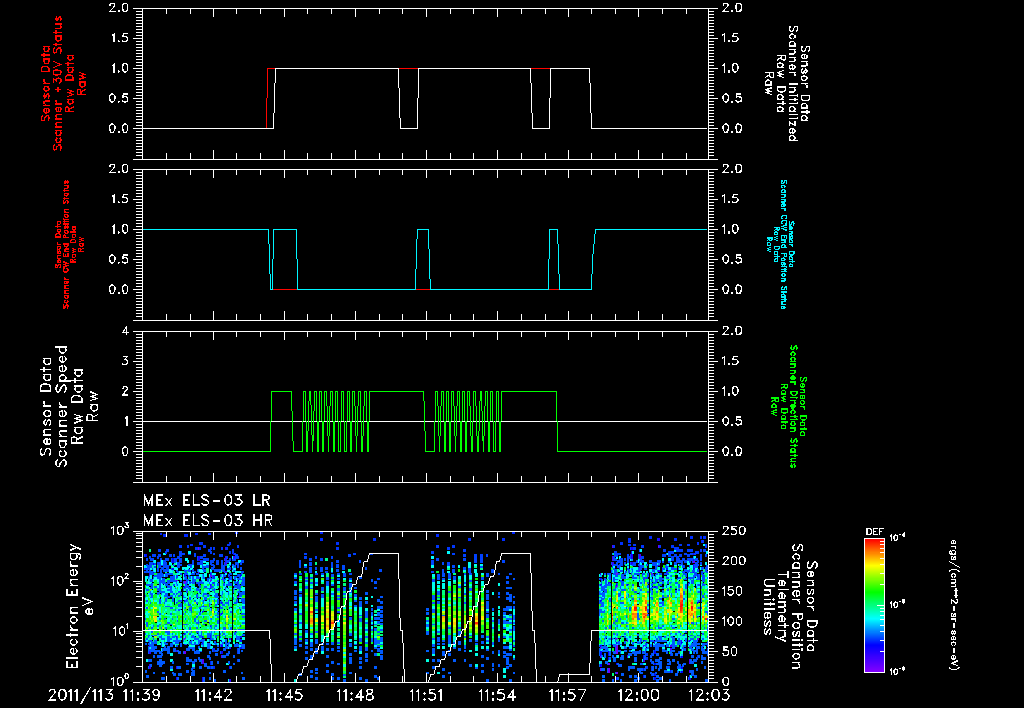
Task: Click the "3" tick on Scanner Speed axis
Action: click(x=125, y=361)
